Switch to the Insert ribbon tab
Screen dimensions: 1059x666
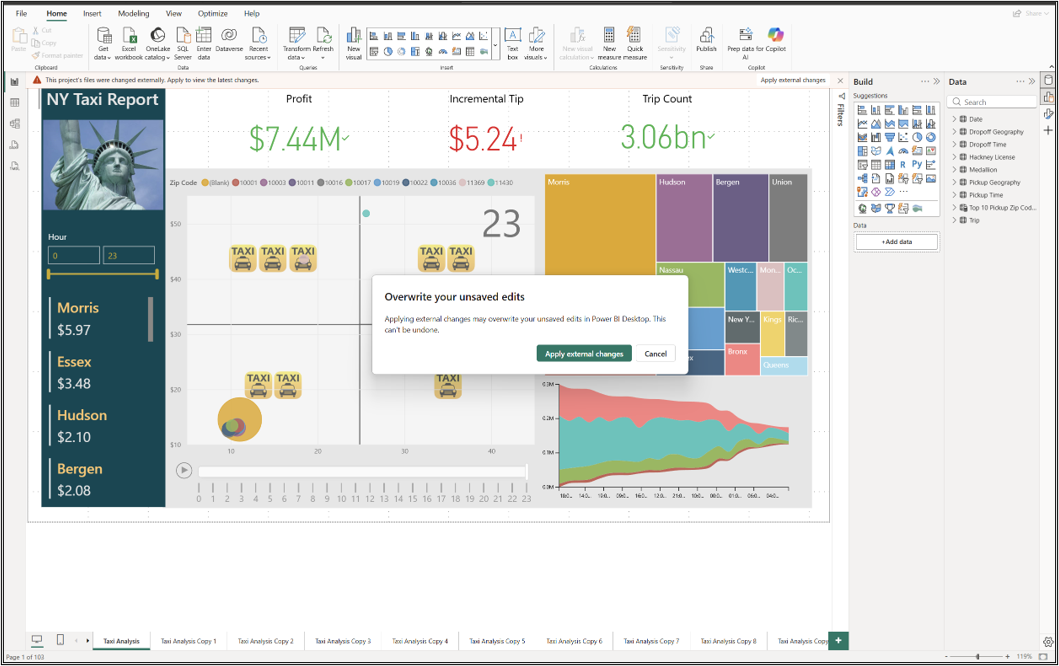(x=93, y=14)
